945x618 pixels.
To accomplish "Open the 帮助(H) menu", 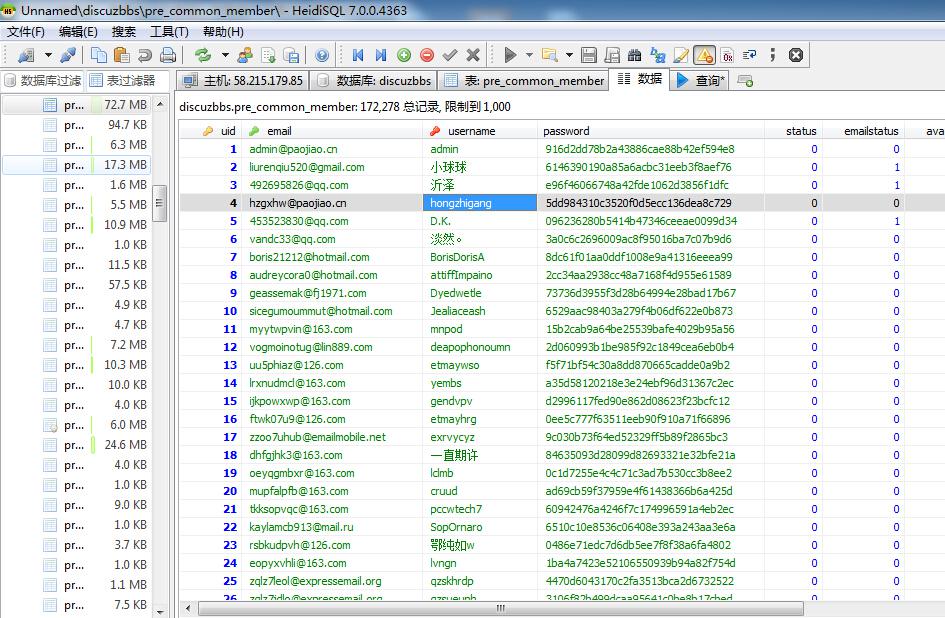I will click(x=224, y=32).
